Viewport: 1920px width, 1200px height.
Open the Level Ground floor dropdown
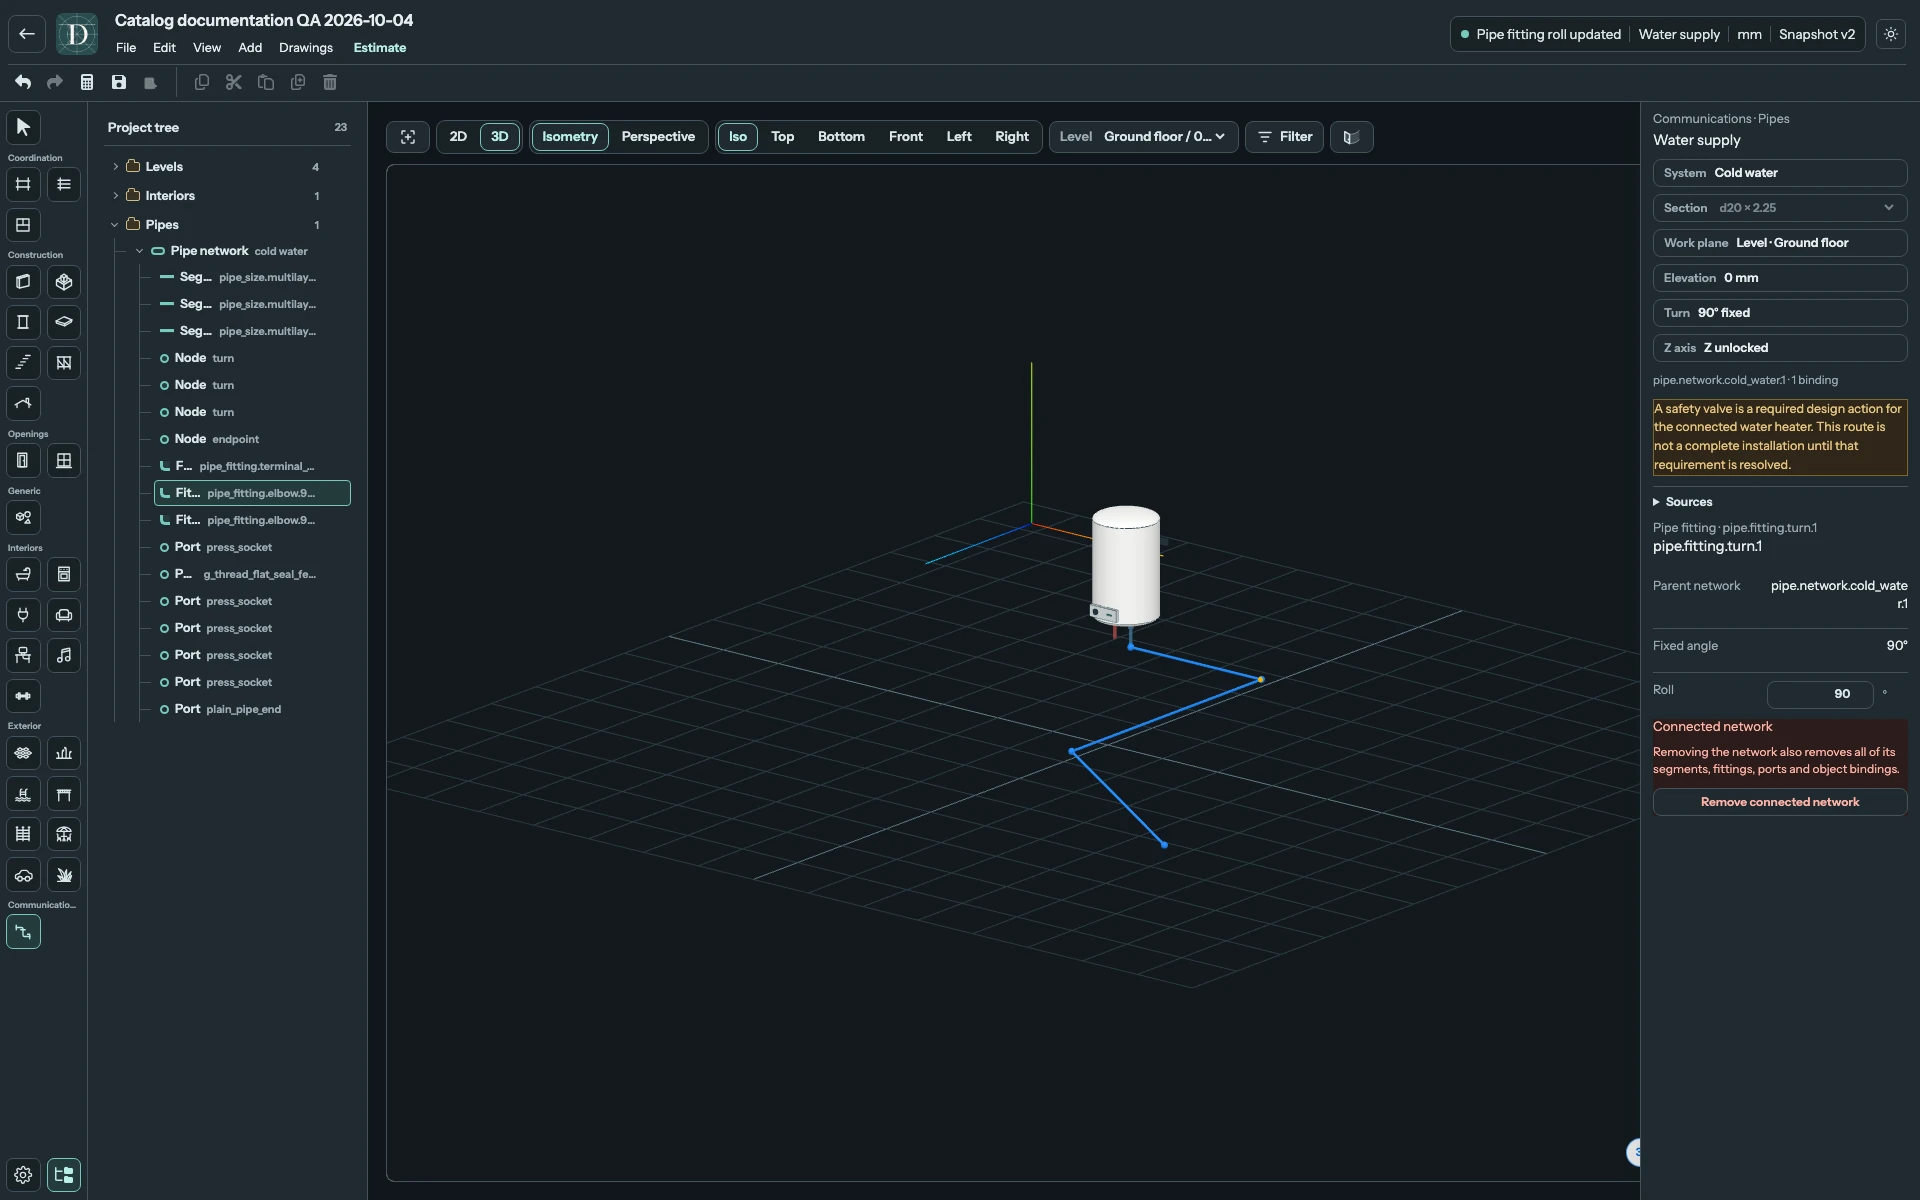click(1144, 137)
